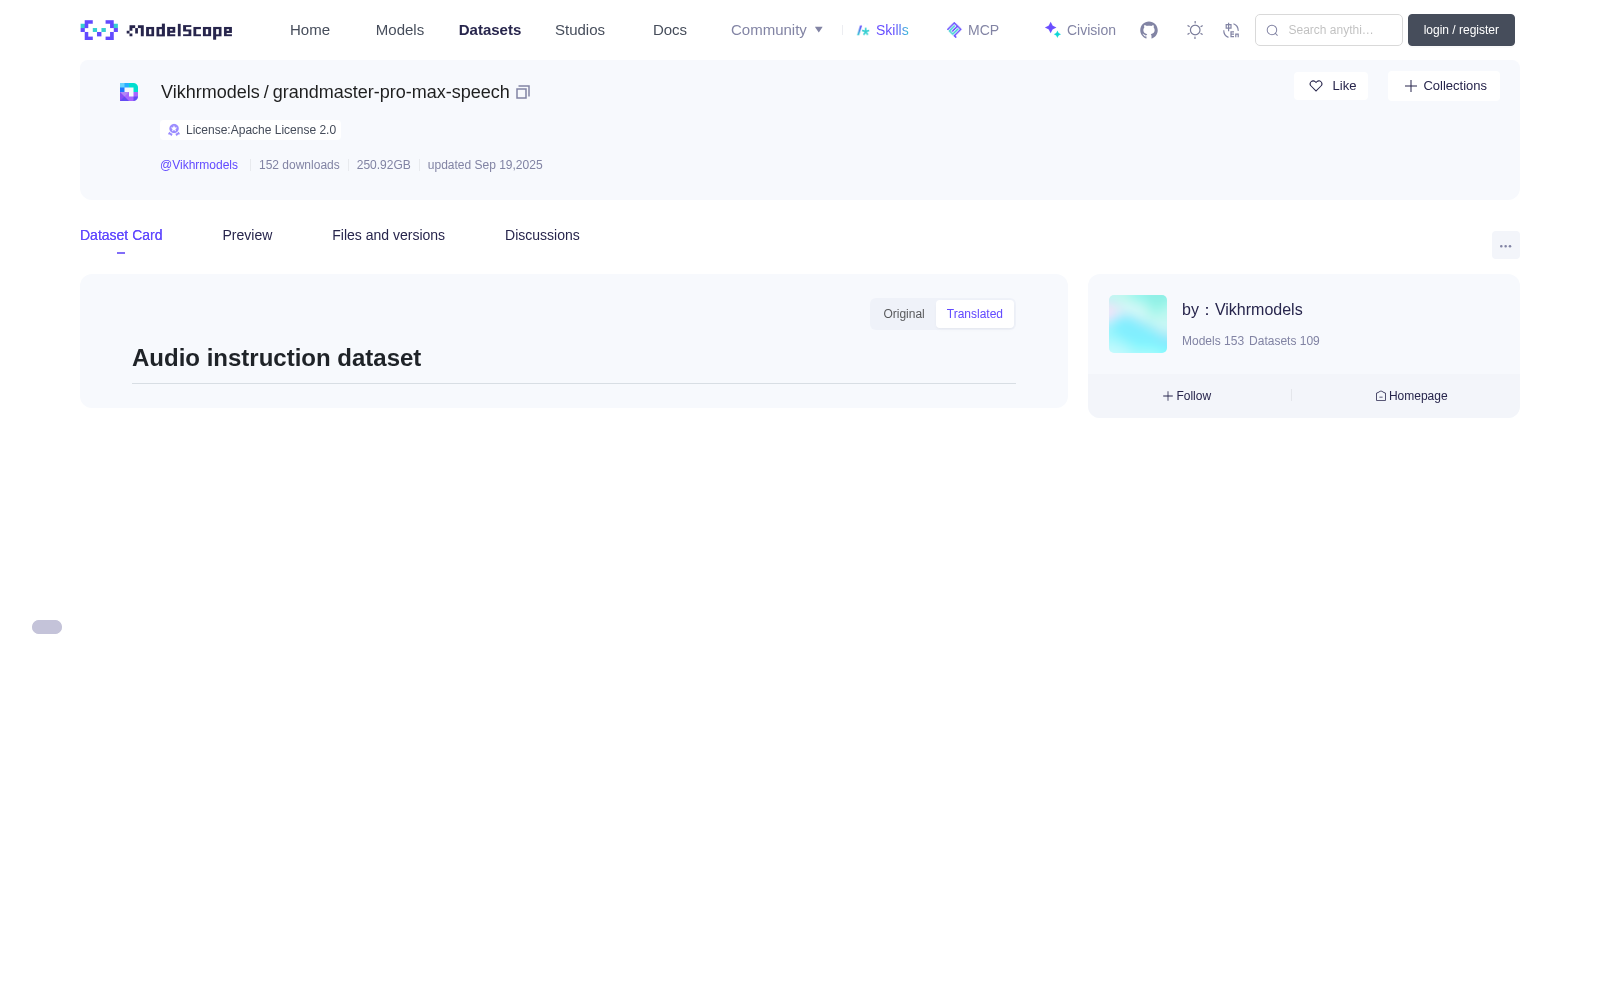Open the Skills section
The image size is (1600, 1000).
(882, 30)
